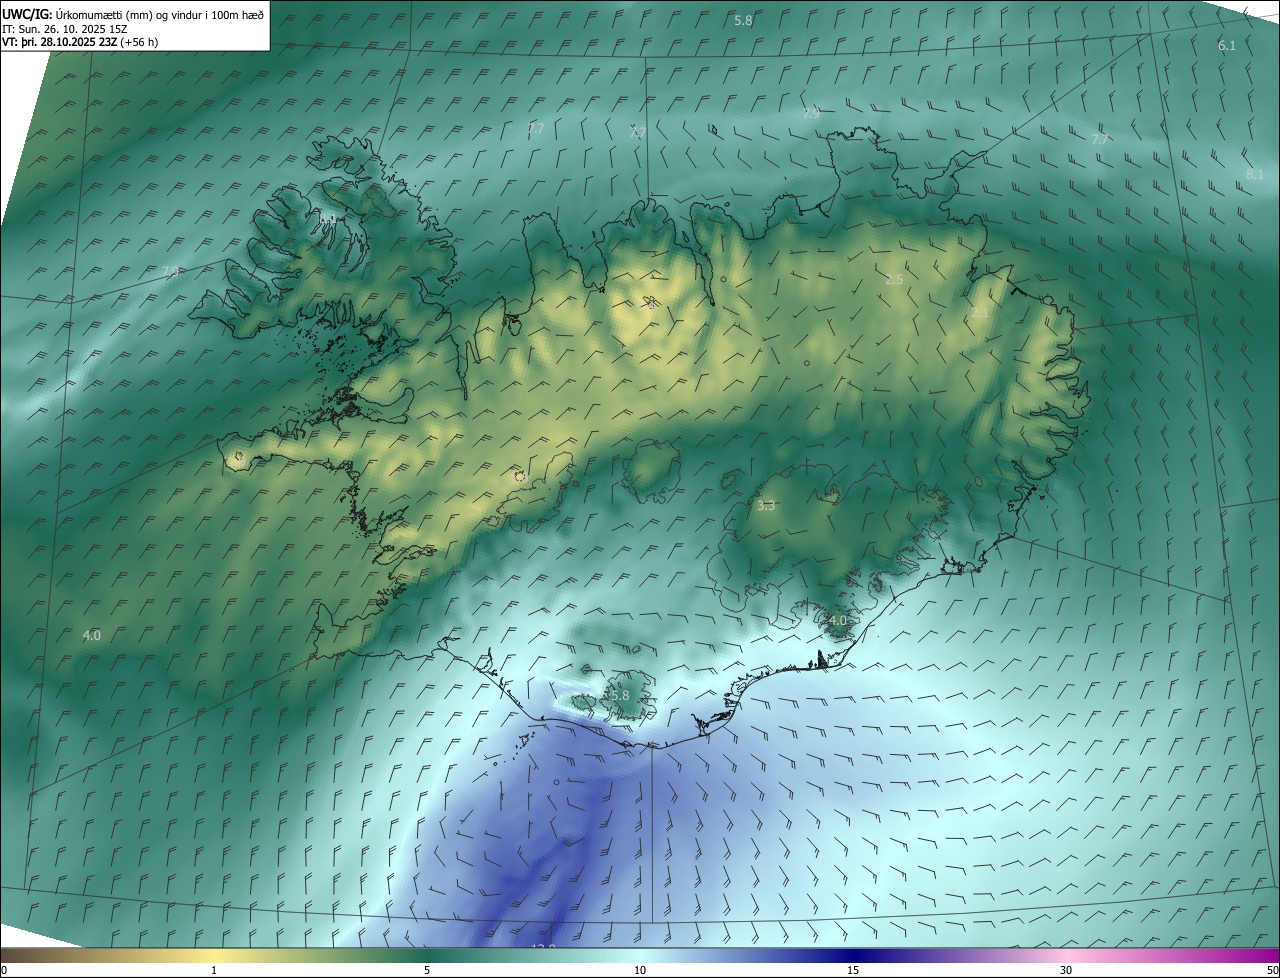Click the 7.9 value label
The width and height of the screenshot is (1280, 978).
[x=811, y=114]
